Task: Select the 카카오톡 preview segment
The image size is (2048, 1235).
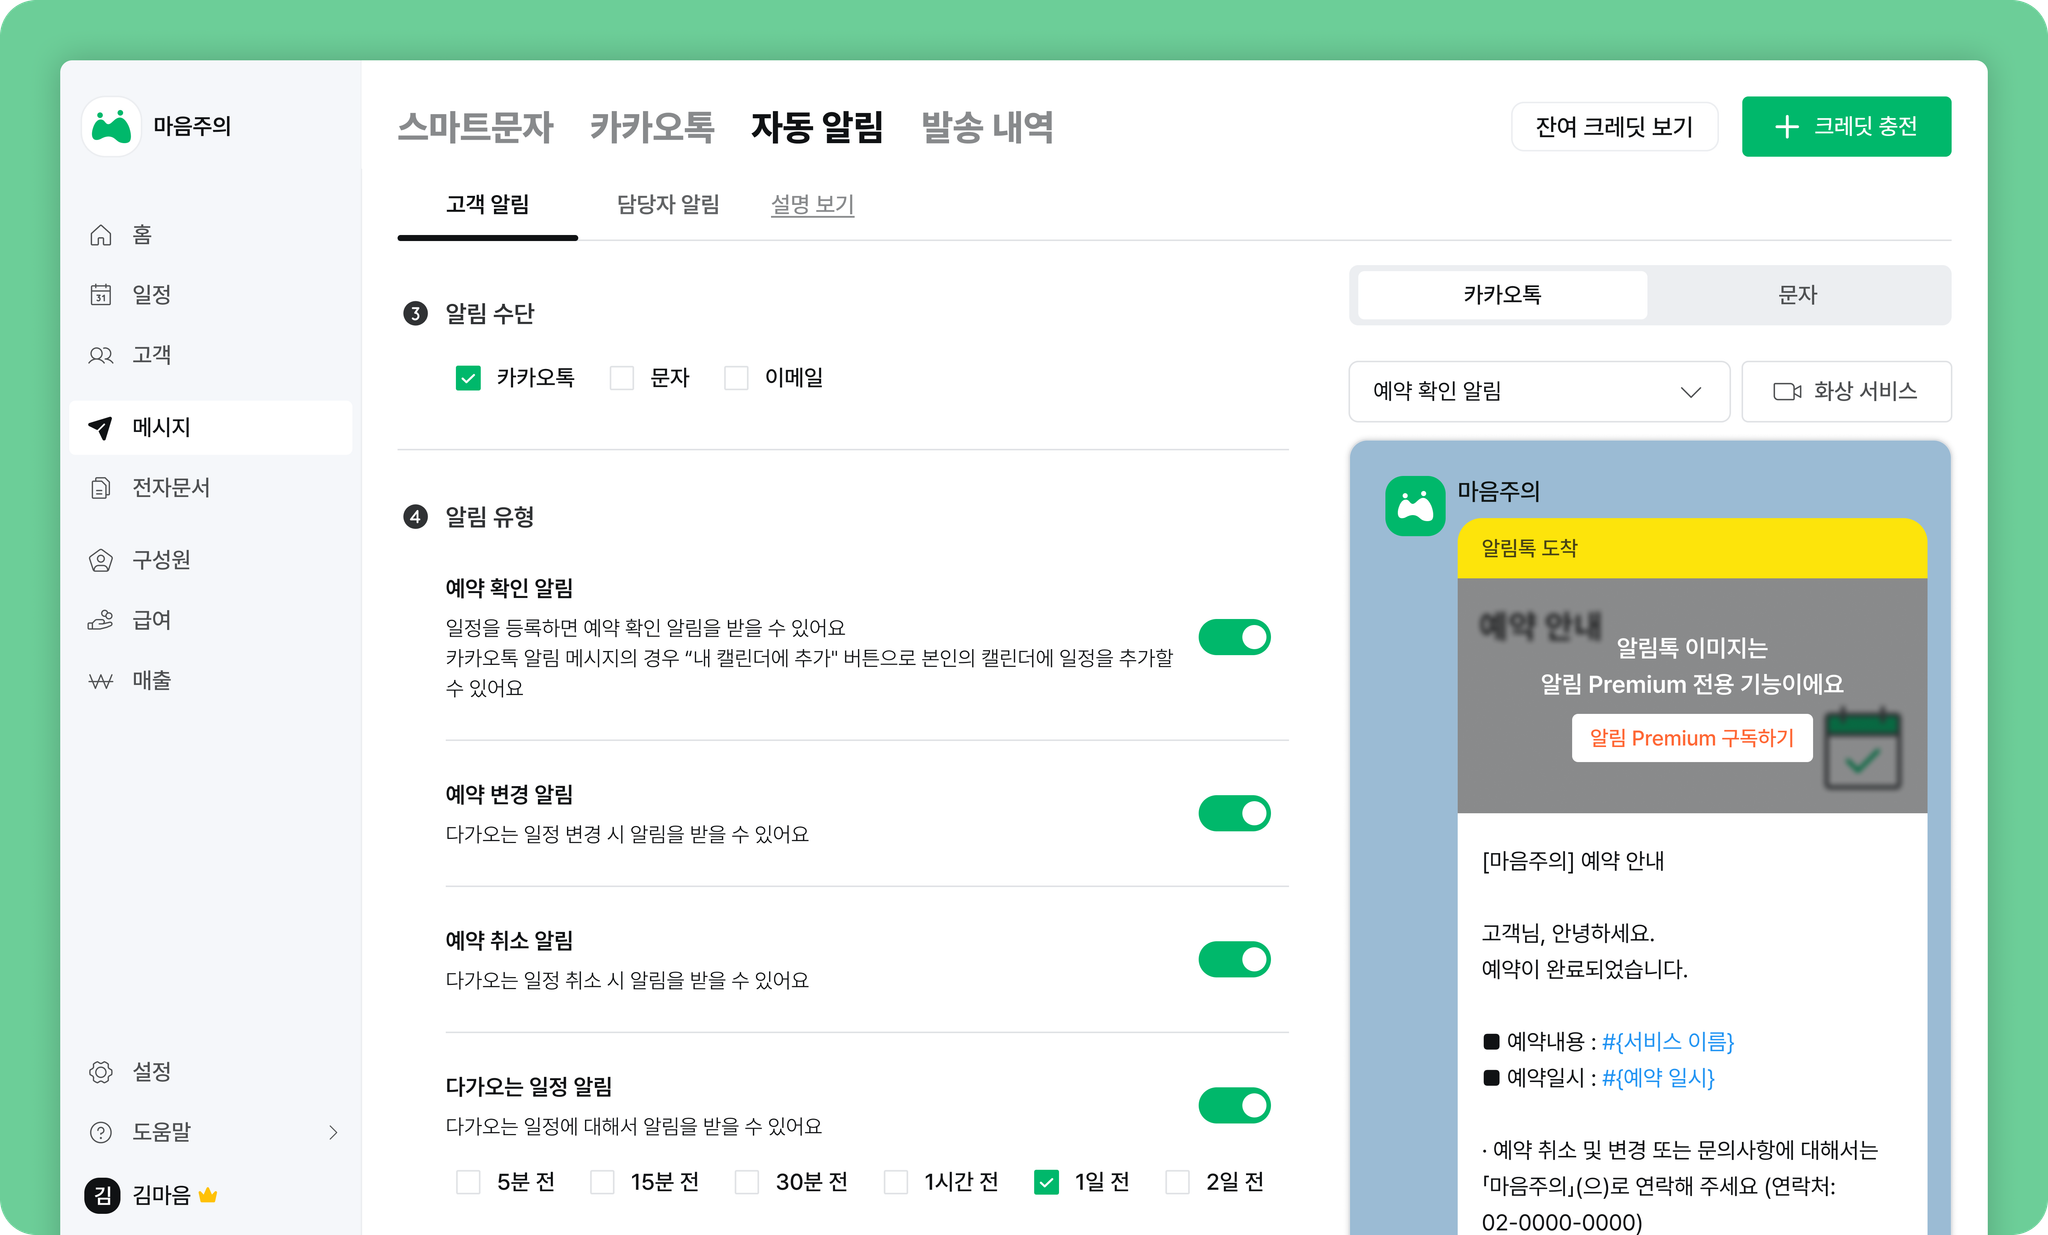Action: 1503,295
